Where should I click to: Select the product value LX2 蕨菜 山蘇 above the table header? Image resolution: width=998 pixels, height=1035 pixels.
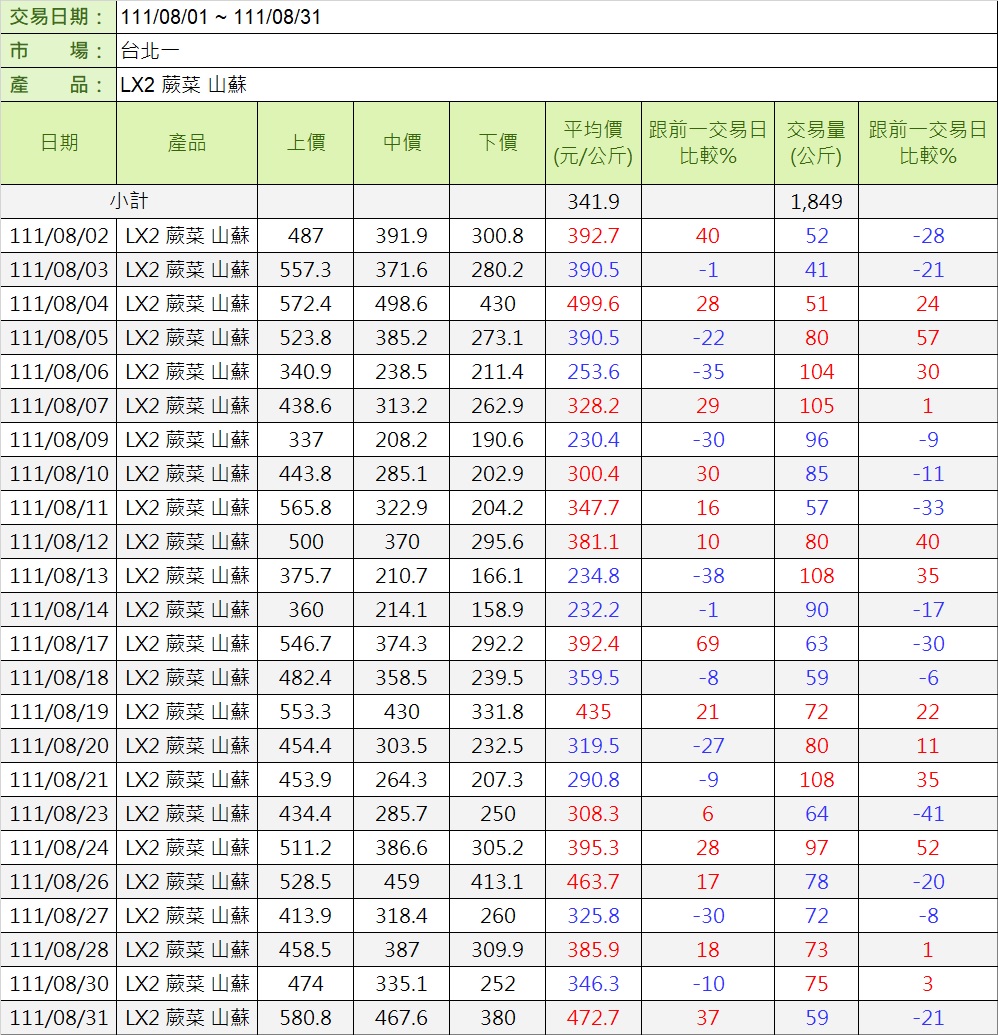pos(183,85)
